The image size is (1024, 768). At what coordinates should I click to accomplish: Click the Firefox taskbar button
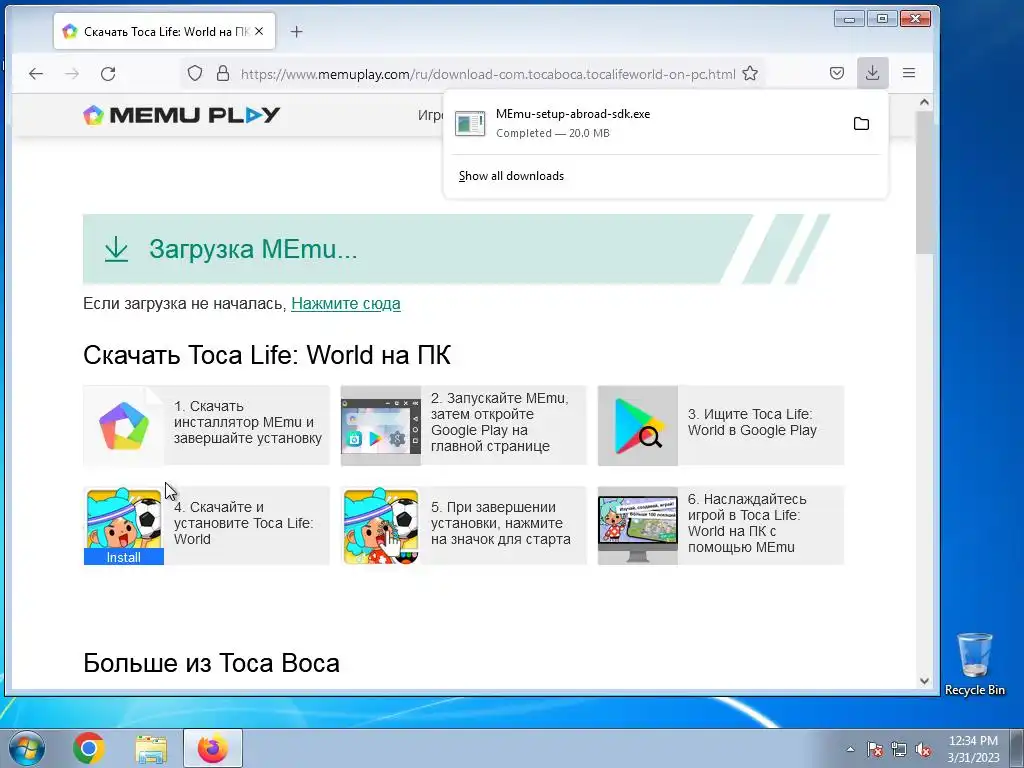(213, 748)
